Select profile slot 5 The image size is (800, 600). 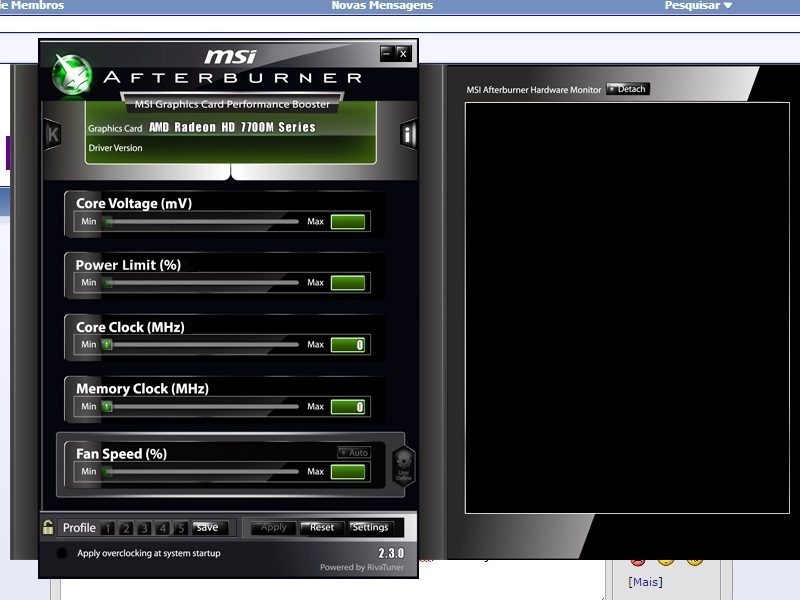(x=181, y=528)
